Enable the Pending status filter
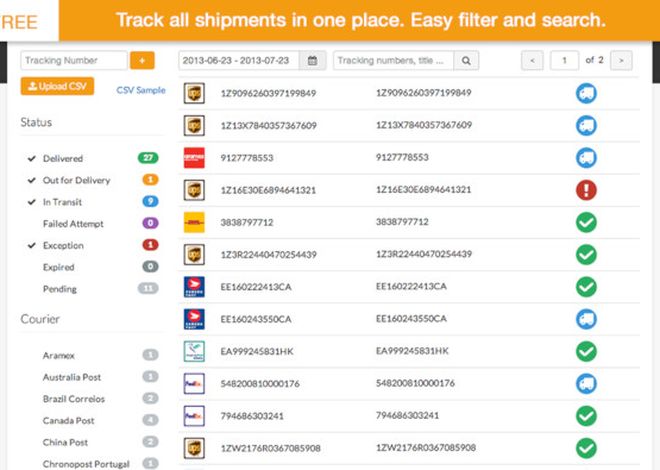The image size is (660, 470). (x=60, y=289)
